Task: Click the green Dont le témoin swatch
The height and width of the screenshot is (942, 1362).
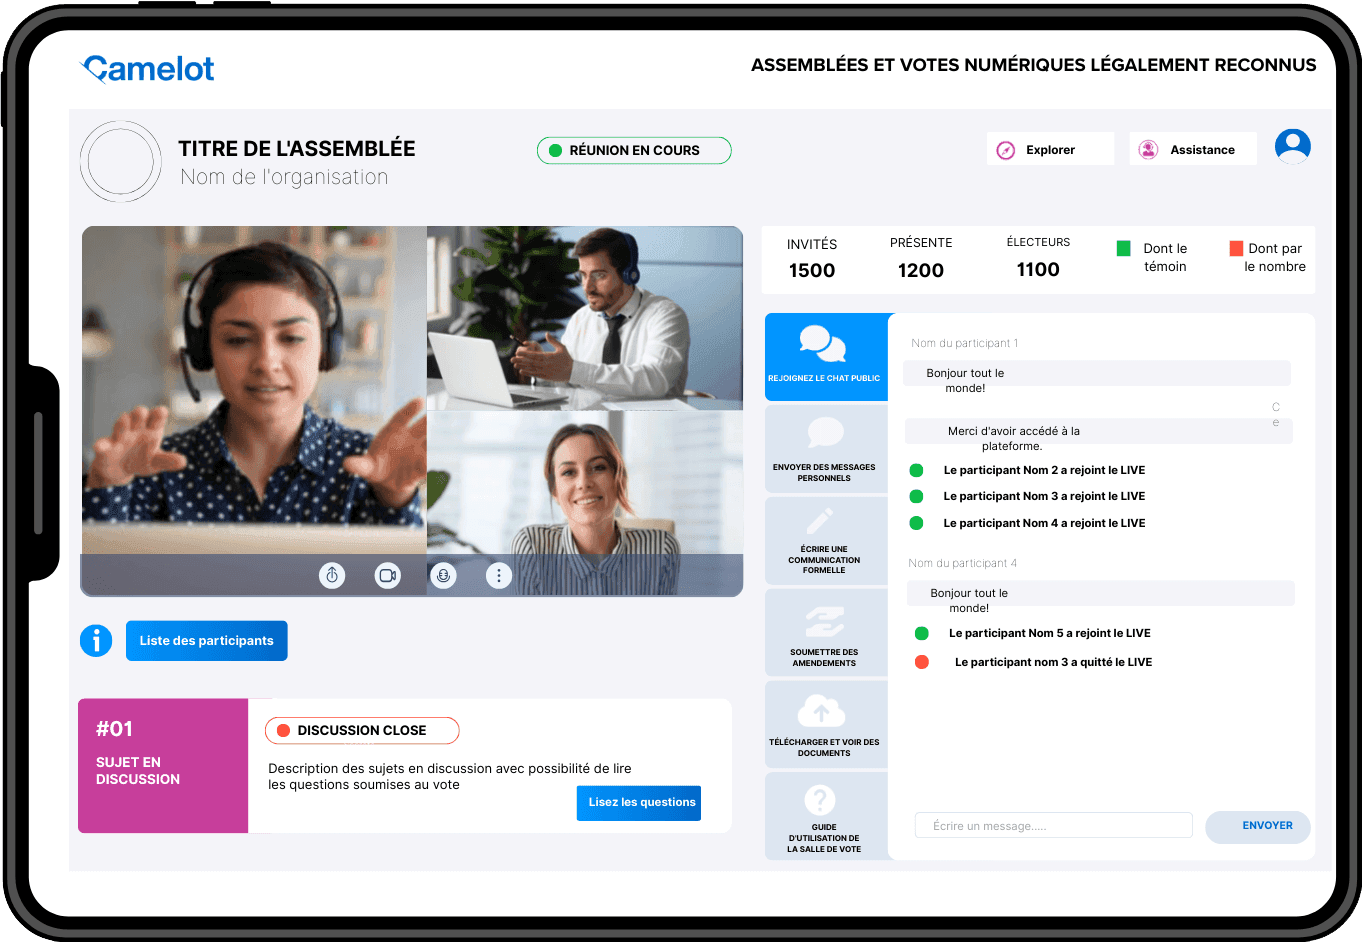Action: (x=1123, y=248)
